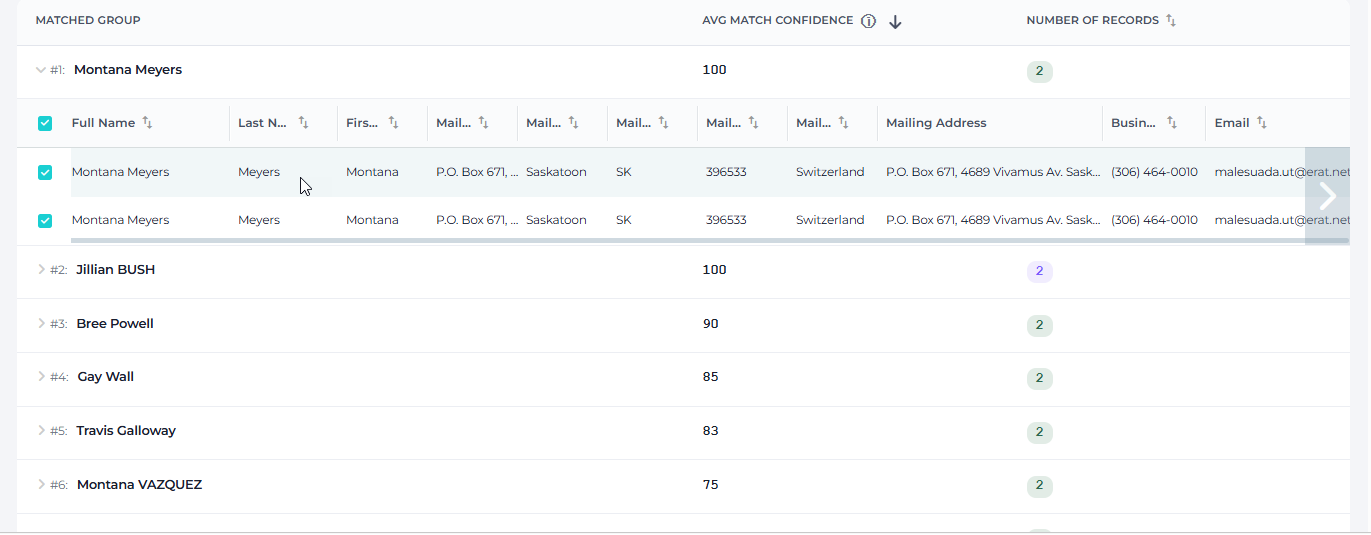Sort the Full Name column
Image resolution: width=1371 pixels, height=535 pixels.
click(147, 123)
